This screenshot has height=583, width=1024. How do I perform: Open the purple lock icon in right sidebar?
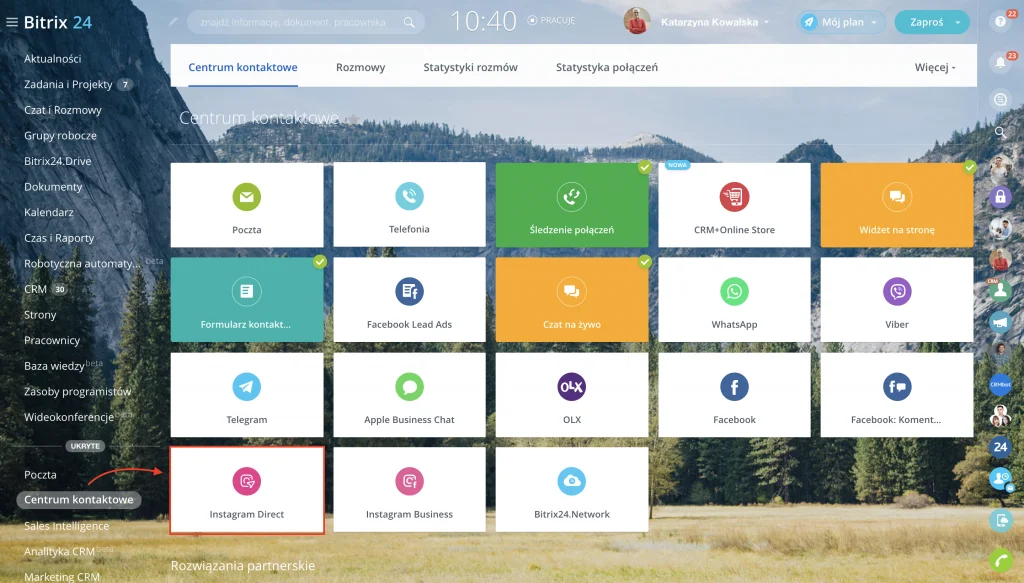tap(1000, 197)
